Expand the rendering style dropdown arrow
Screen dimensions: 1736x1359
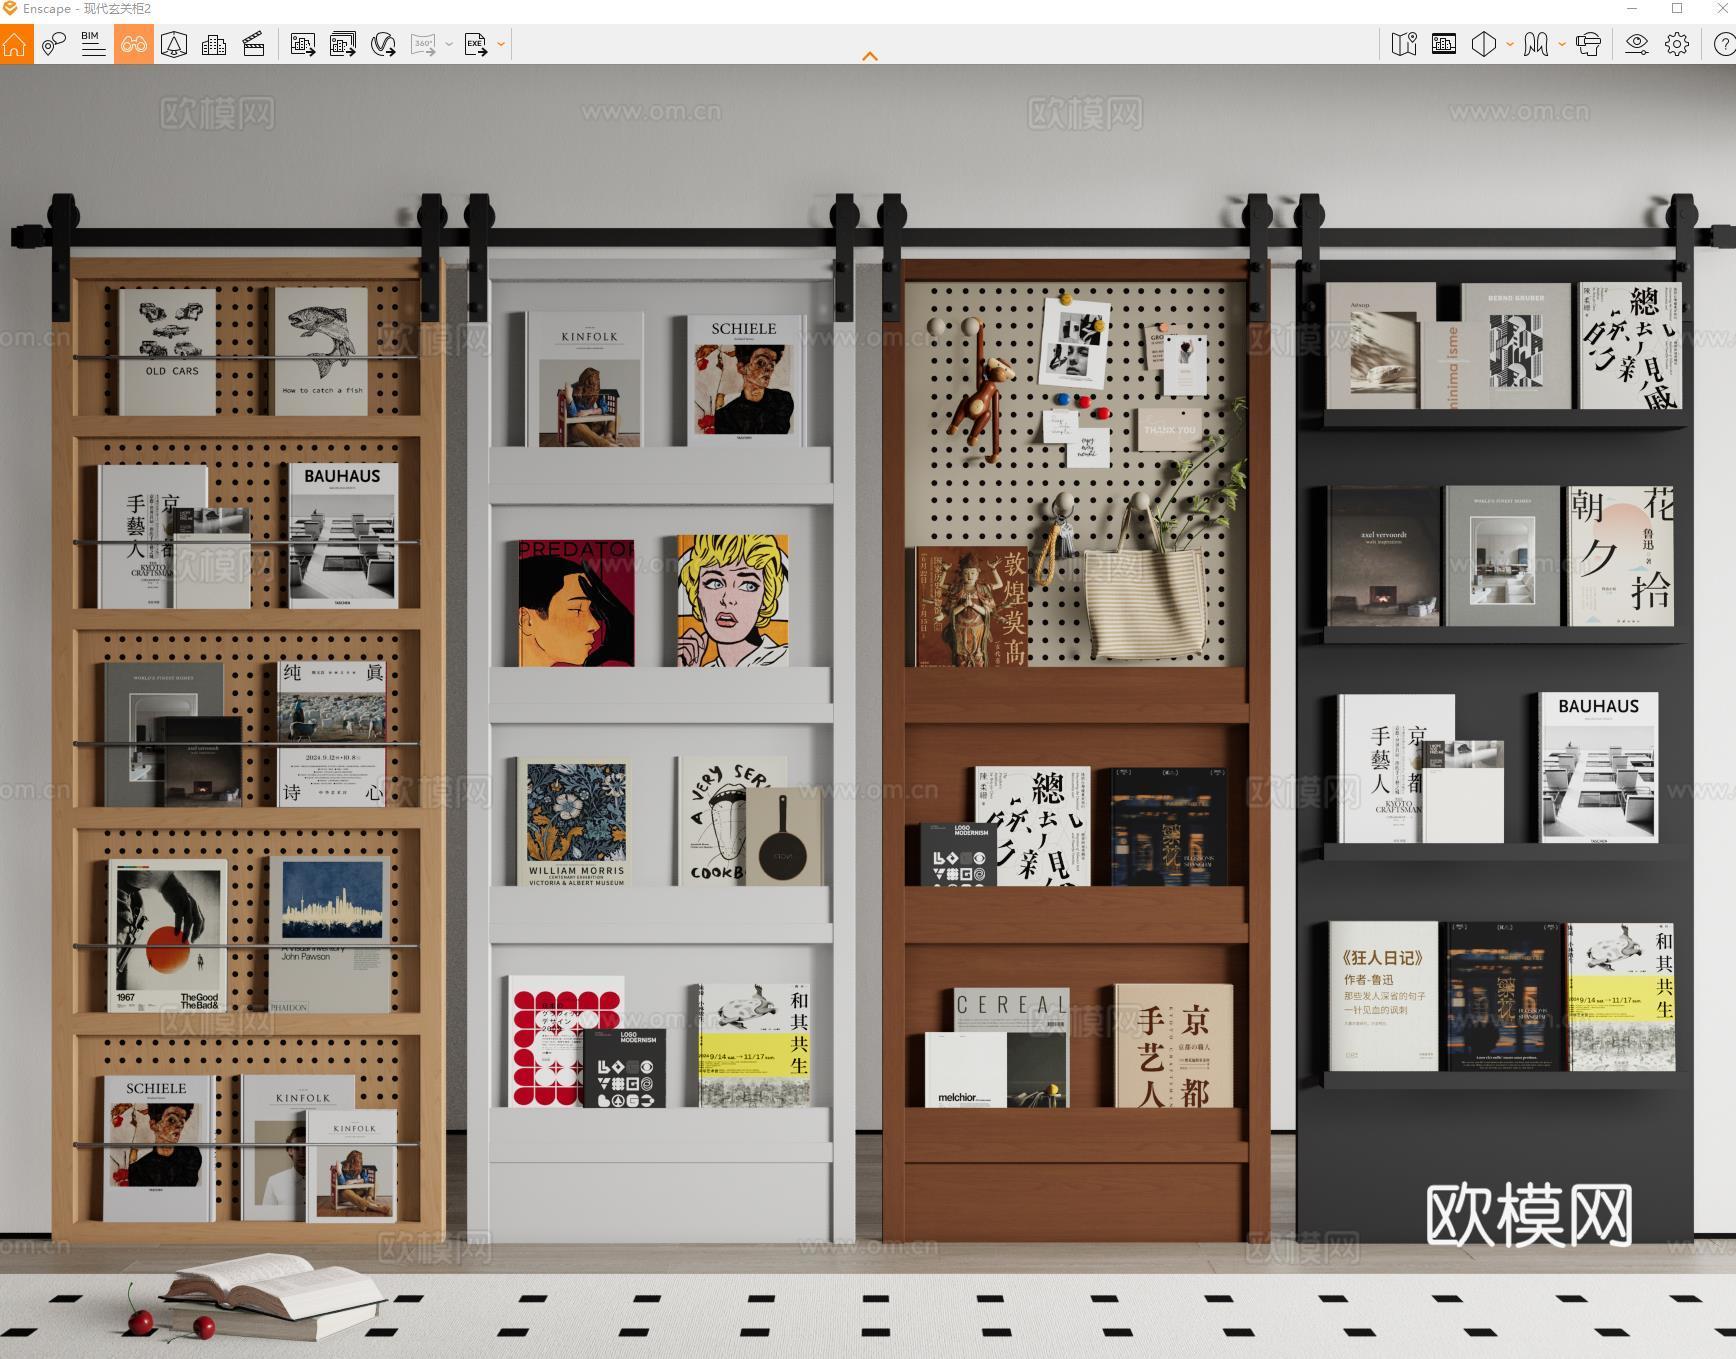click(x=1562, y=44)
